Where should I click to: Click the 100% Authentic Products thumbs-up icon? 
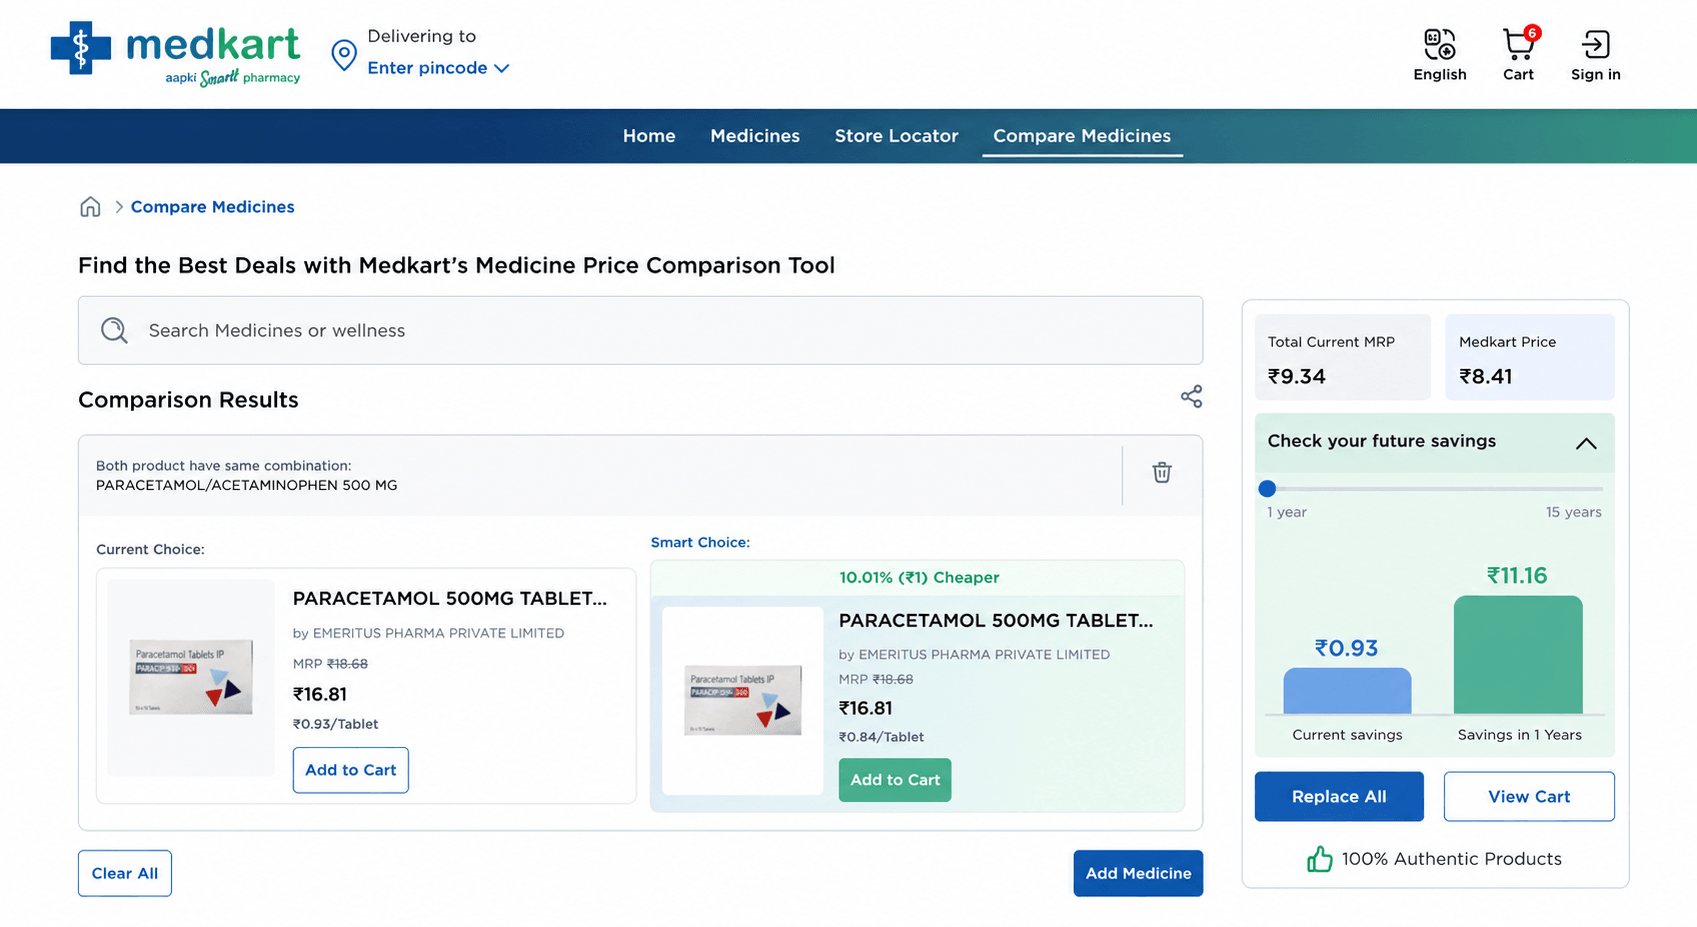coord(1319,859)
